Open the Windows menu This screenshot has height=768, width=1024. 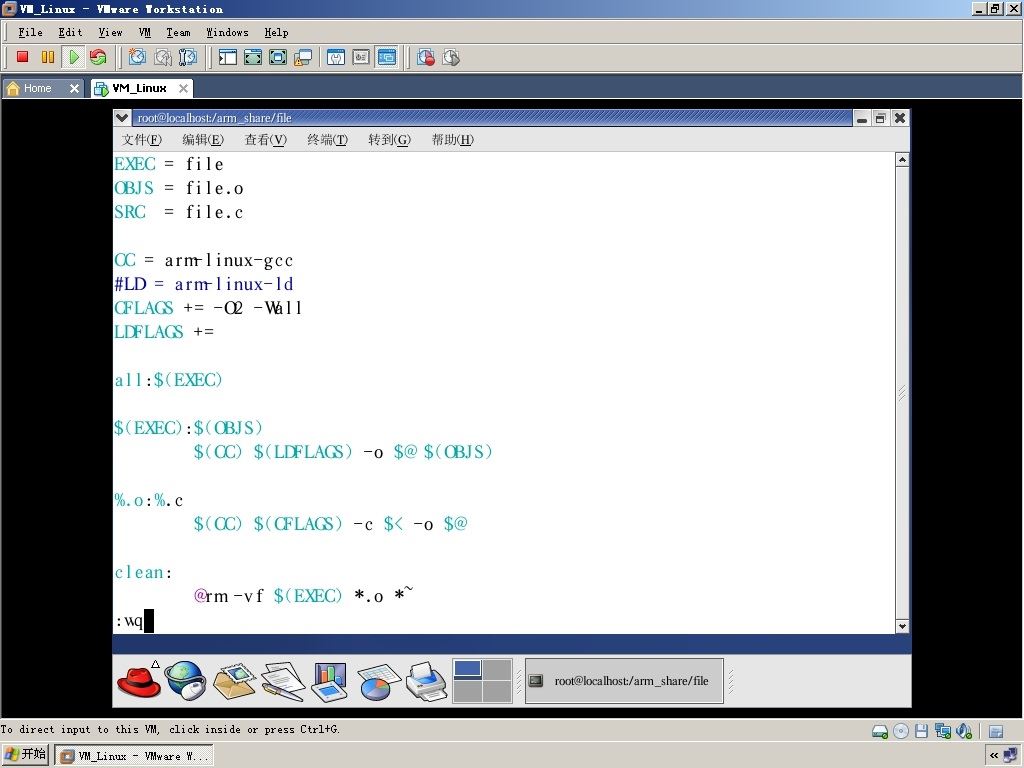pos(227,32)
